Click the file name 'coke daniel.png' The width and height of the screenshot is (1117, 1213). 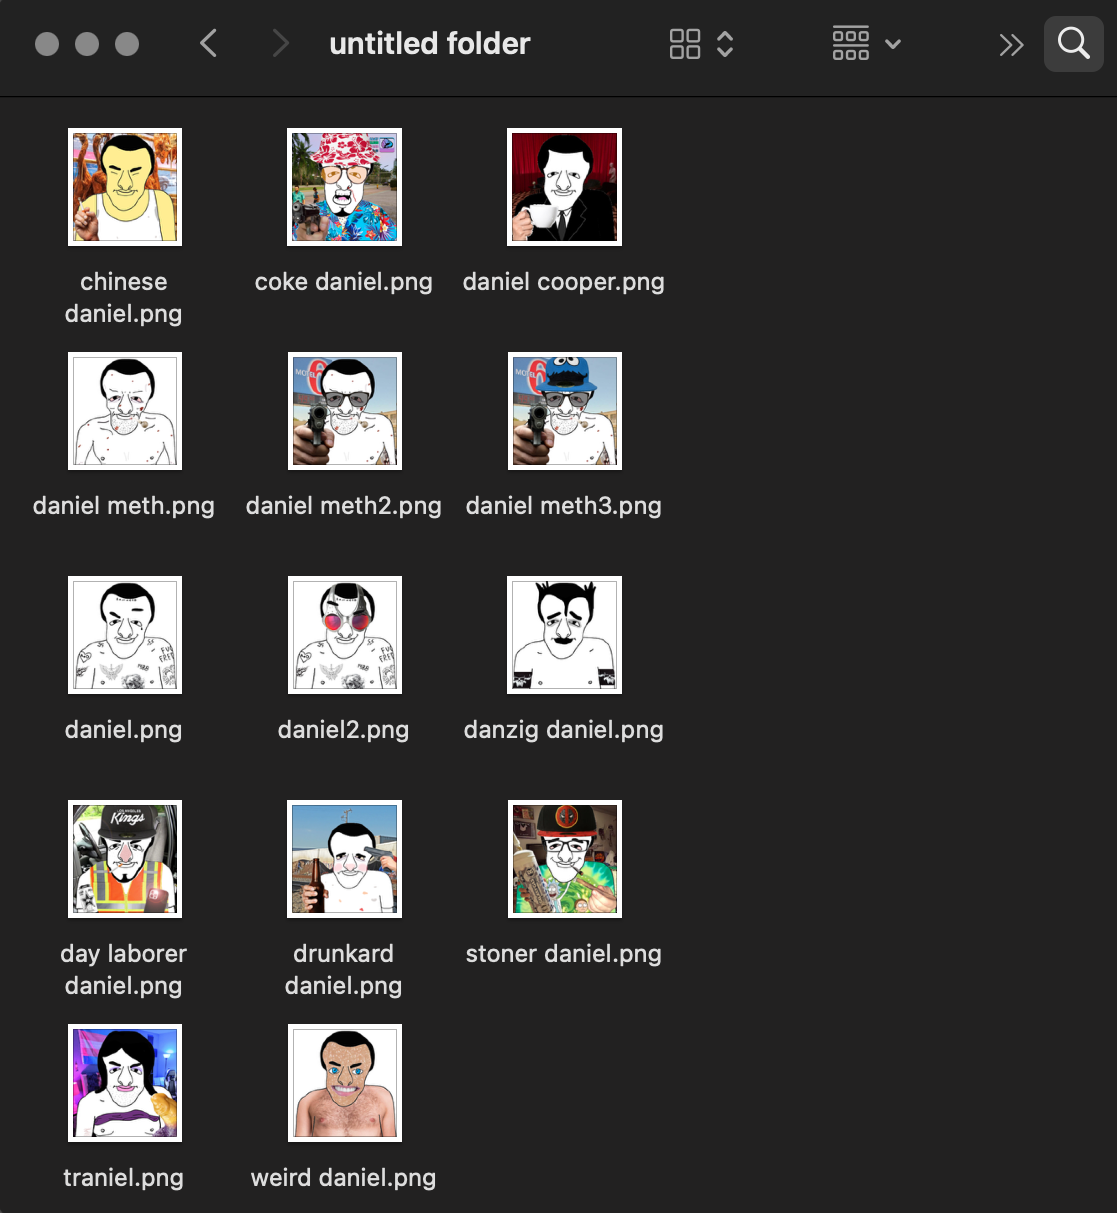point(344,282)
